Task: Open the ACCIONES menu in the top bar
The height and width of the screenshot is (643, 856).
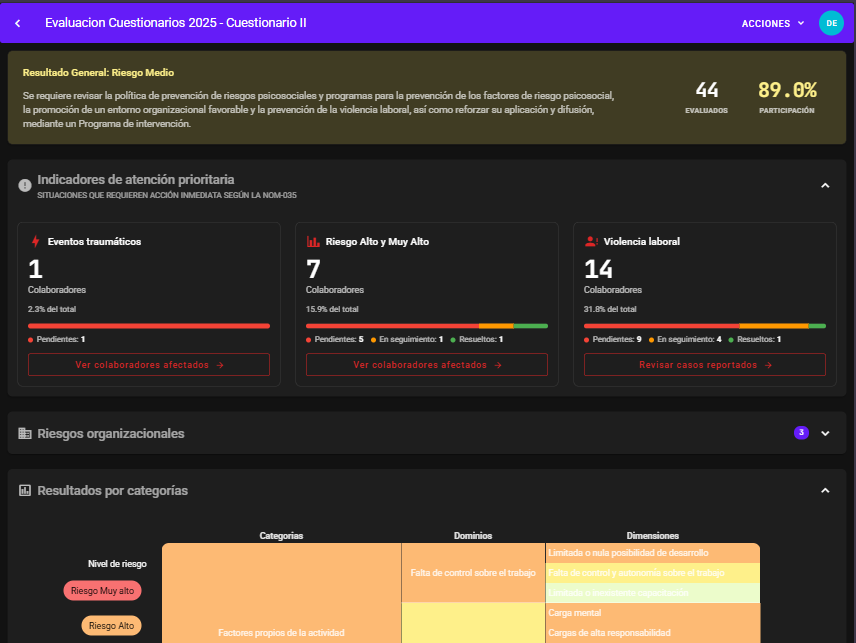Action: point(773,22)
